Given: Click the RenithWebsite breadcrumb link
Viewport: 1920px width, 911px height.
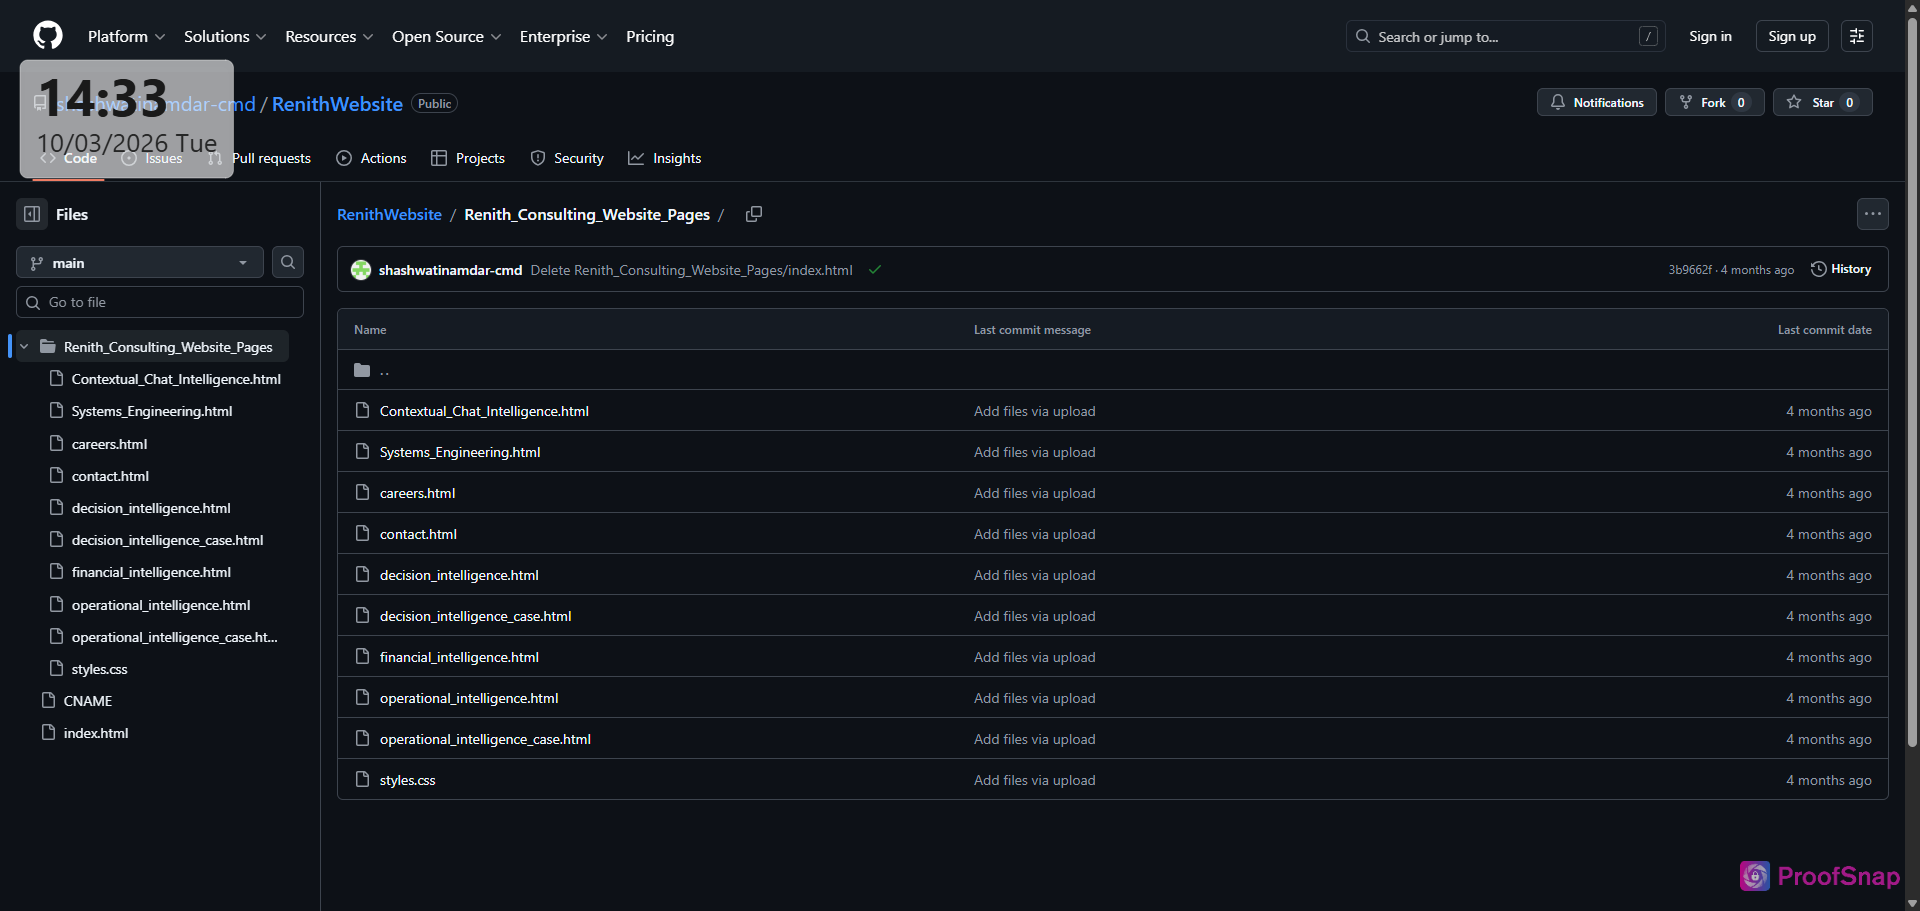Looking at the screenshot, I should click(389, 214).
